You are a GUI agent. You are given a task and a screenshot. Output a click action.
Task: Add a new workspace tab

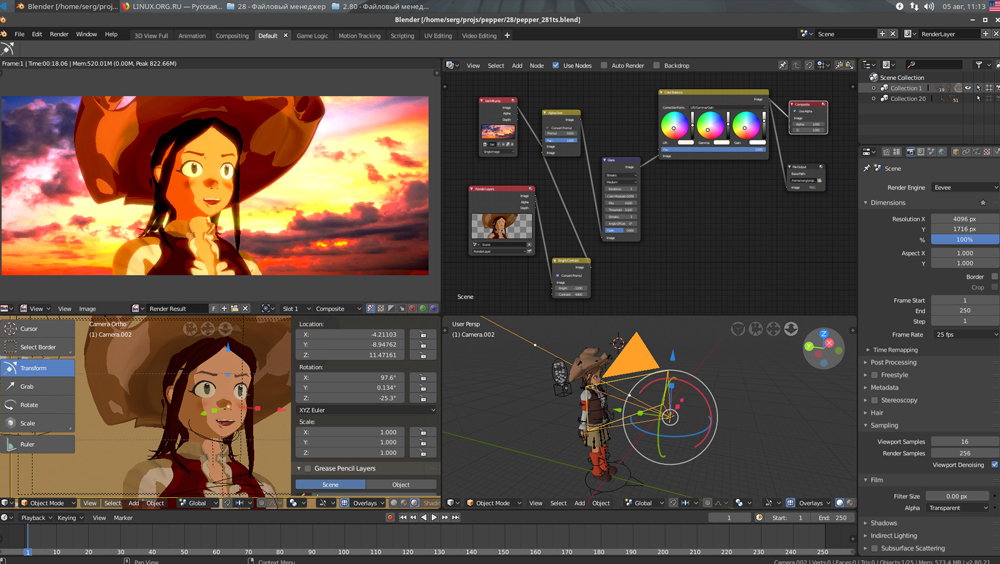pyautogui.click(x=507, y=35)
